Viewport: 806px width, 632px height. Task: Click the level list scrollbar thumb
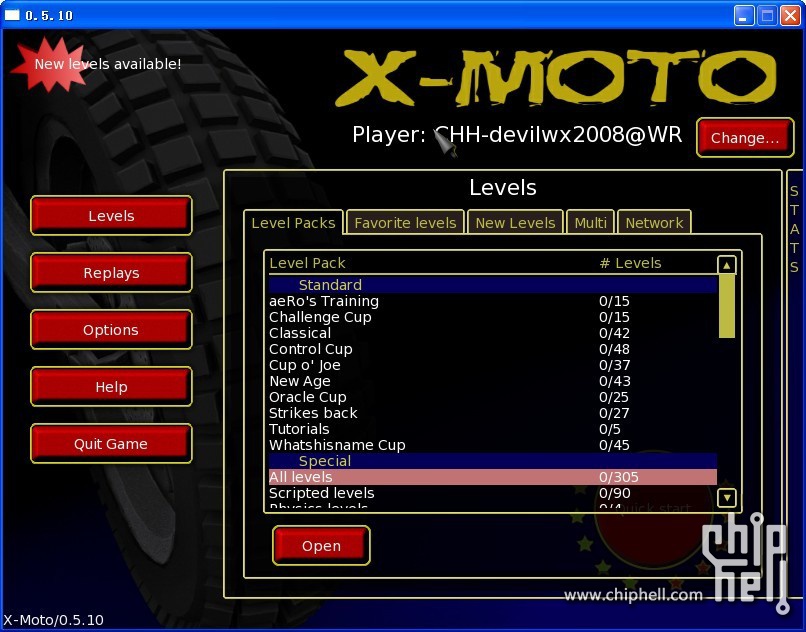click(726, 306)
